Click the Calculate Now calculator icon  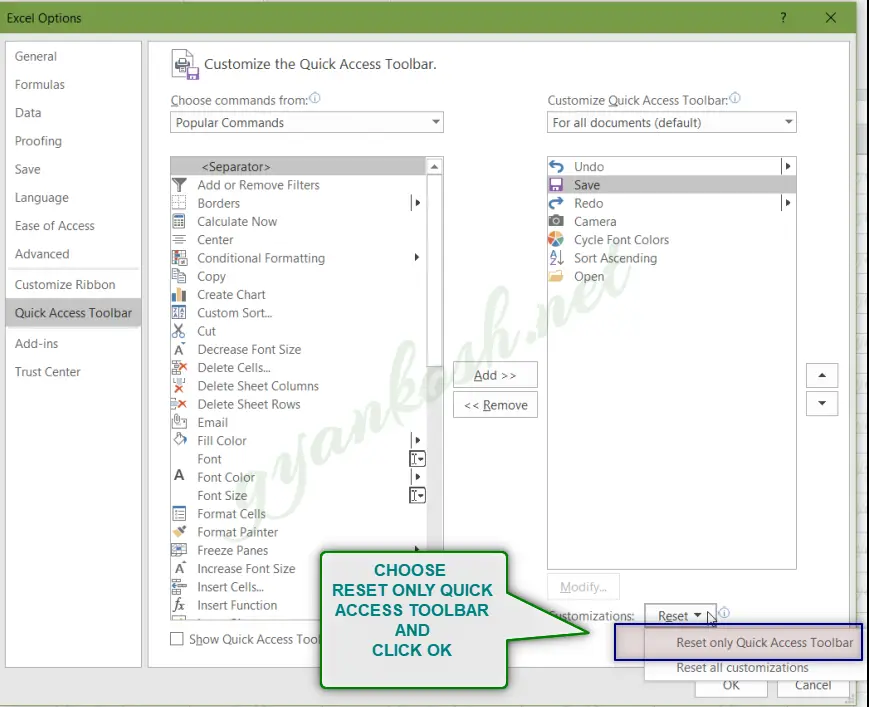tap(179, 221)
